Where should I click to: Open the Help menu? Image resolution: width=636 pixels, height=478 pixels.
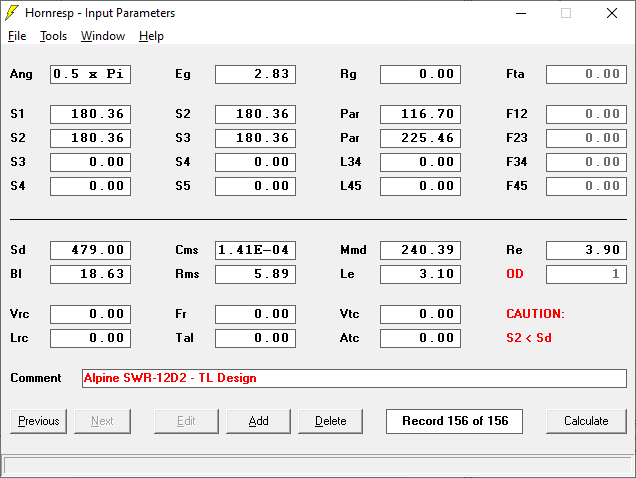click(151, 36)
